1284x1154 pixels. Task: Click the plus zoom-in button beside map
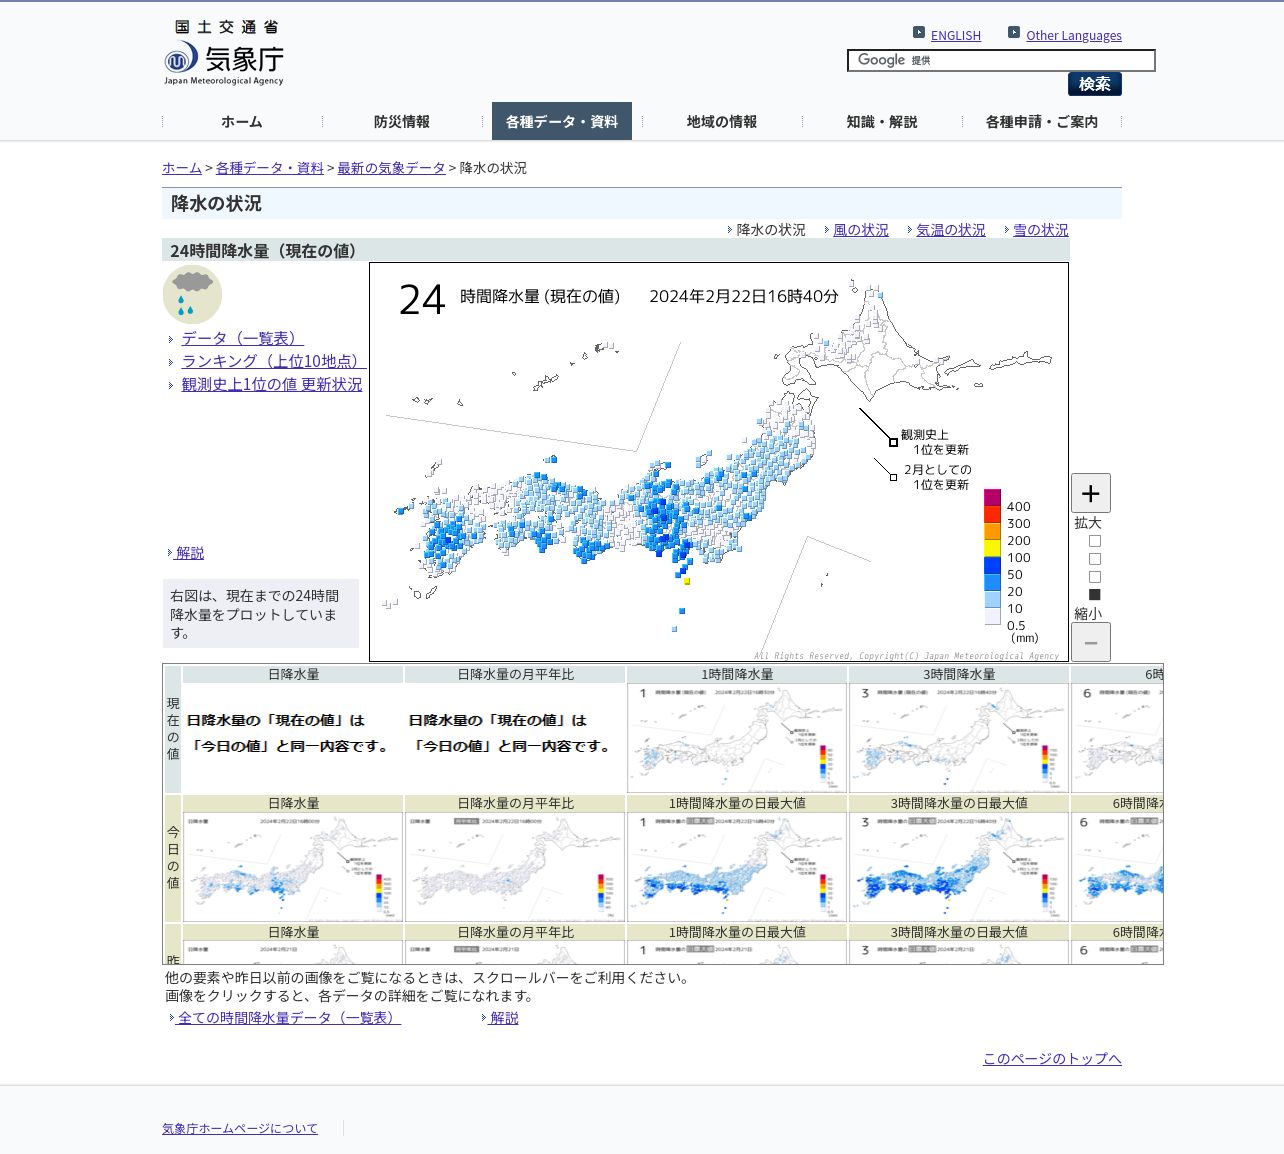[1091, 493]
